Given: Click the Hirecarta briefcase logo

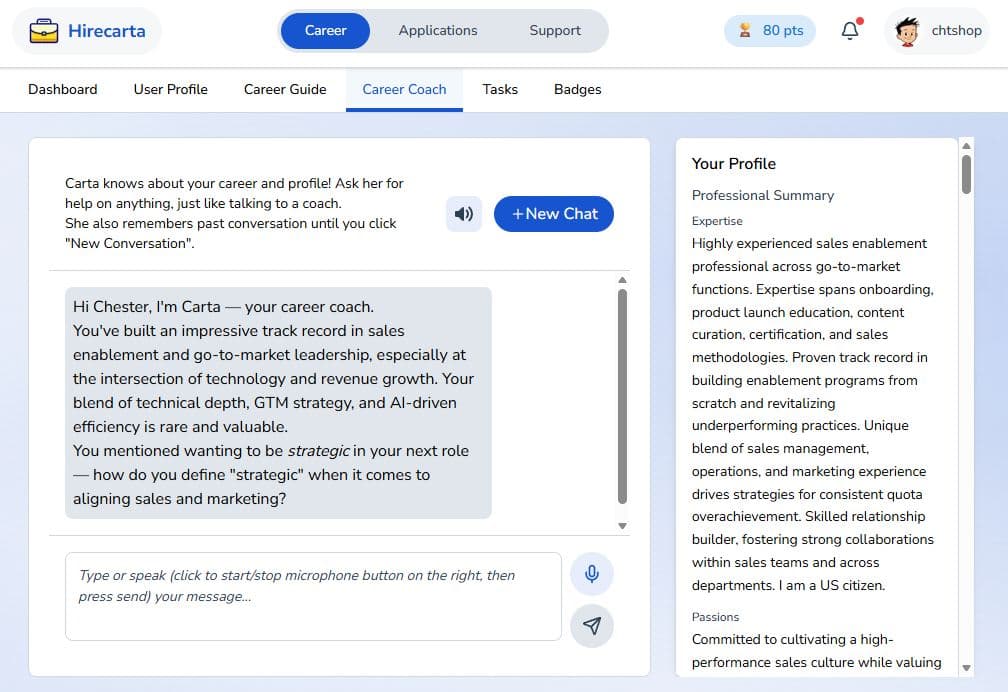Looking at the screenshot, I should pyautogui.click(x=42, y=31).
